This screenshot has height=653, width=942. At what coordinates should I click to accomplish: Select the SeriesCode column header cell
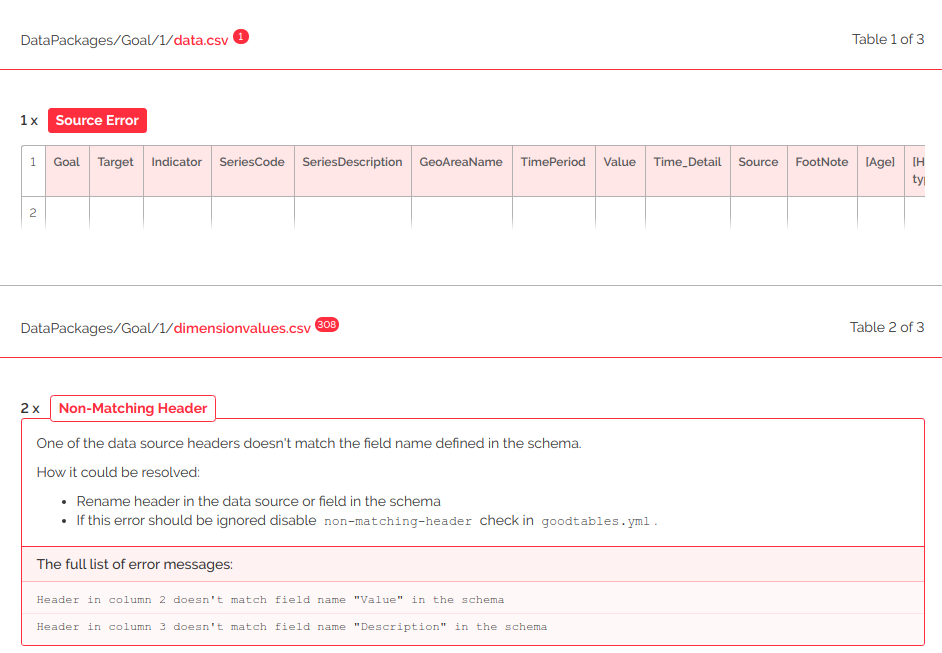pos(253,171)
